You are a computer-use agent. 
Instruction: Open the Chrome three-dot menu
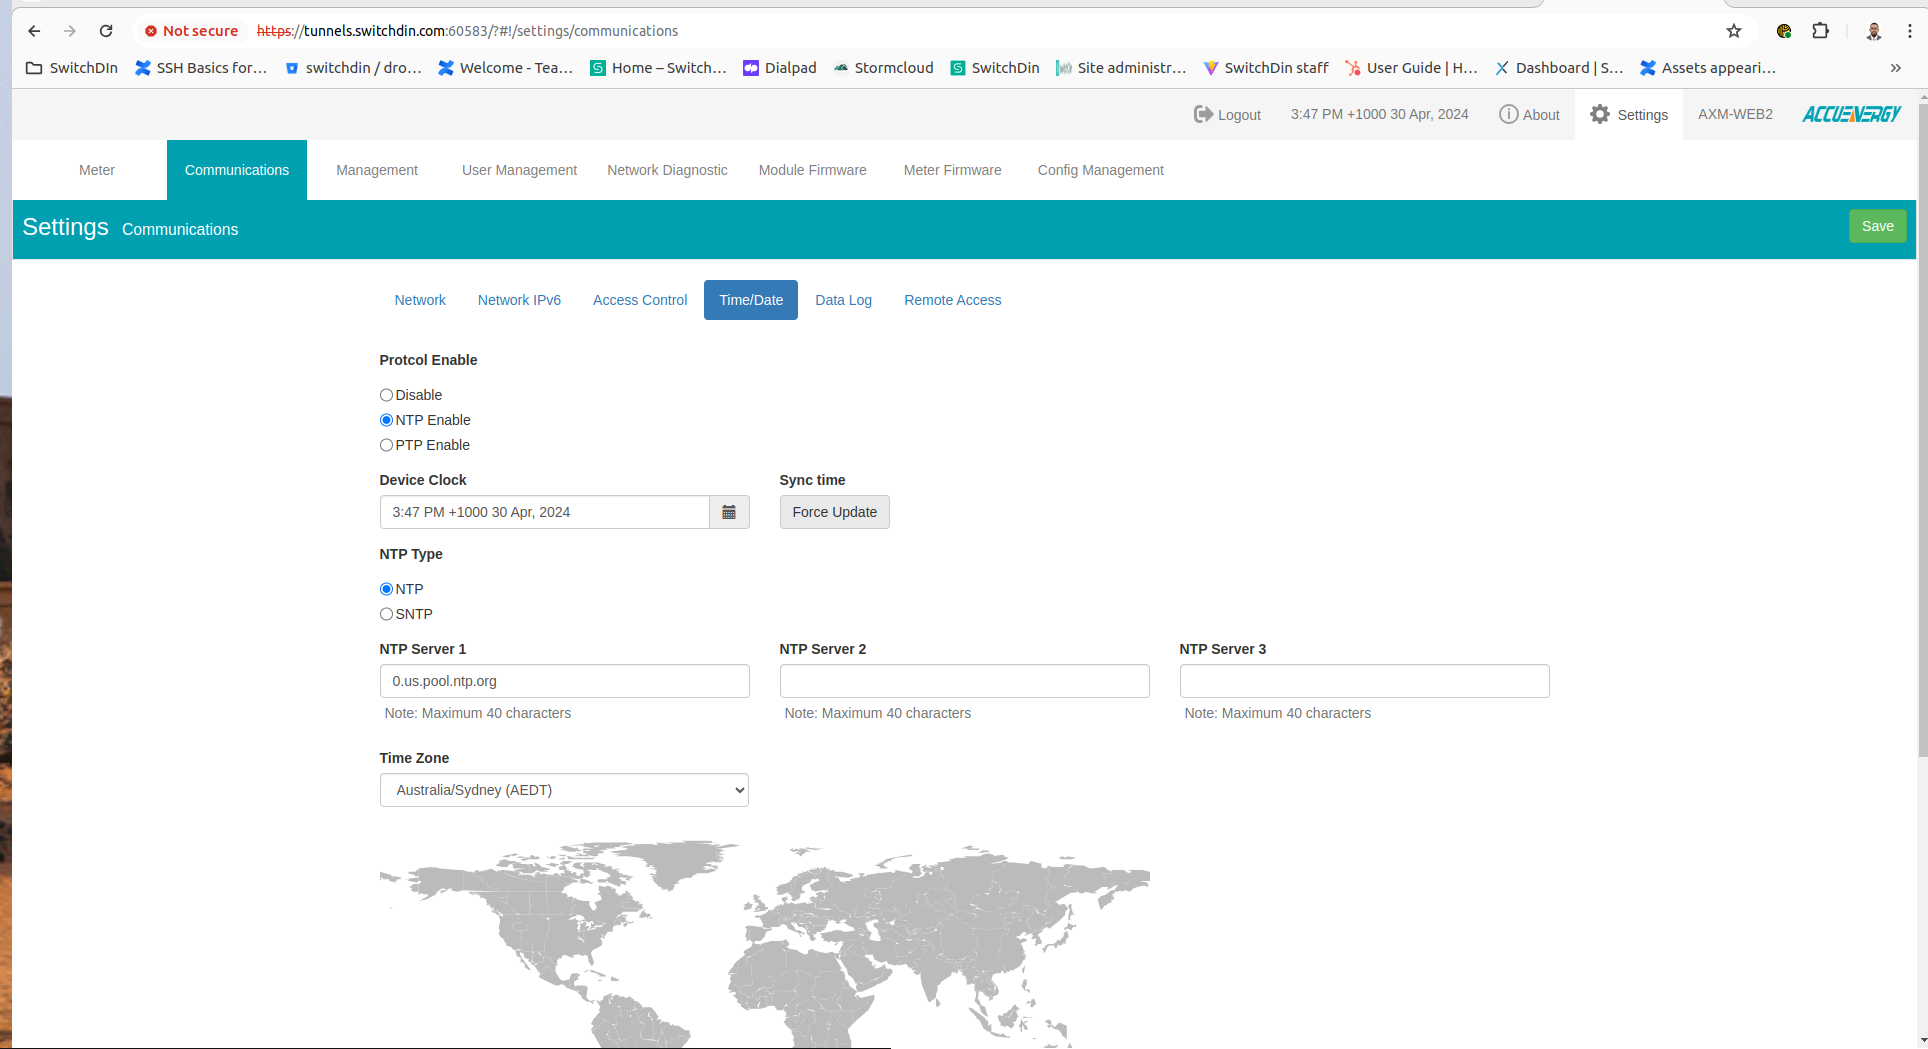pyautogui.click(x=1910, y=31)
